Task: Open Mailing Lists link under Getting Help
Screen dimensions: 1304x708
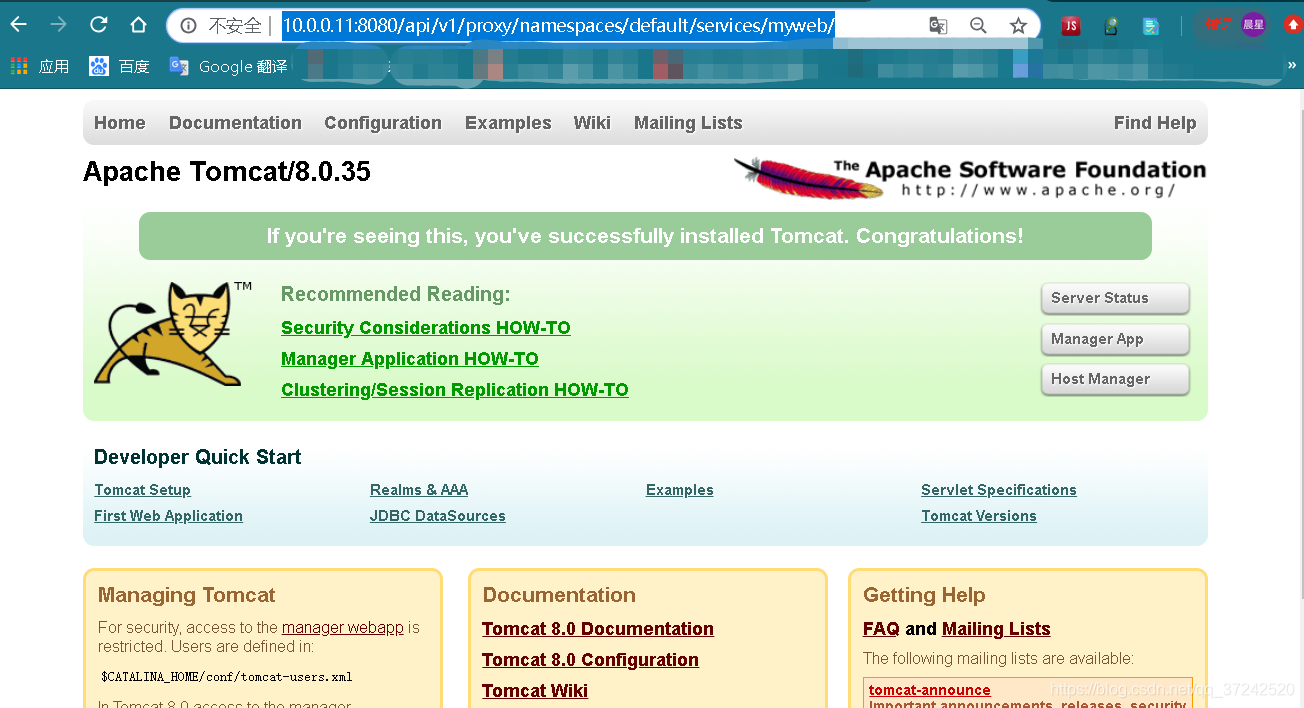Action: [x=996, y=629]
